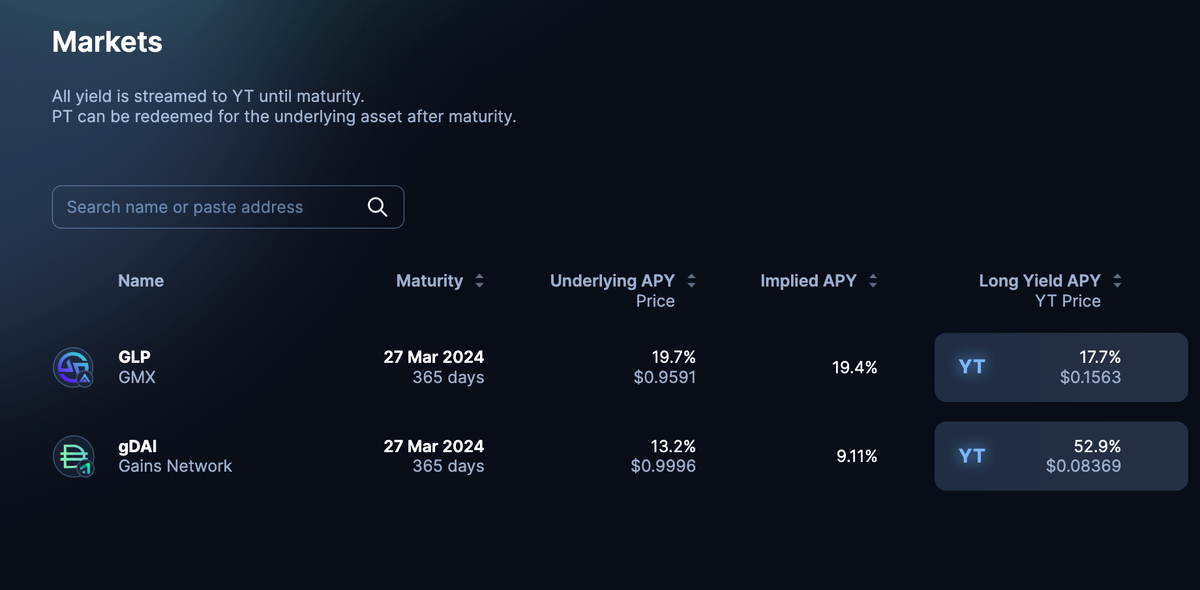Click the Long Yield APY column header

pyautogui.click(x=1039, y=281)
